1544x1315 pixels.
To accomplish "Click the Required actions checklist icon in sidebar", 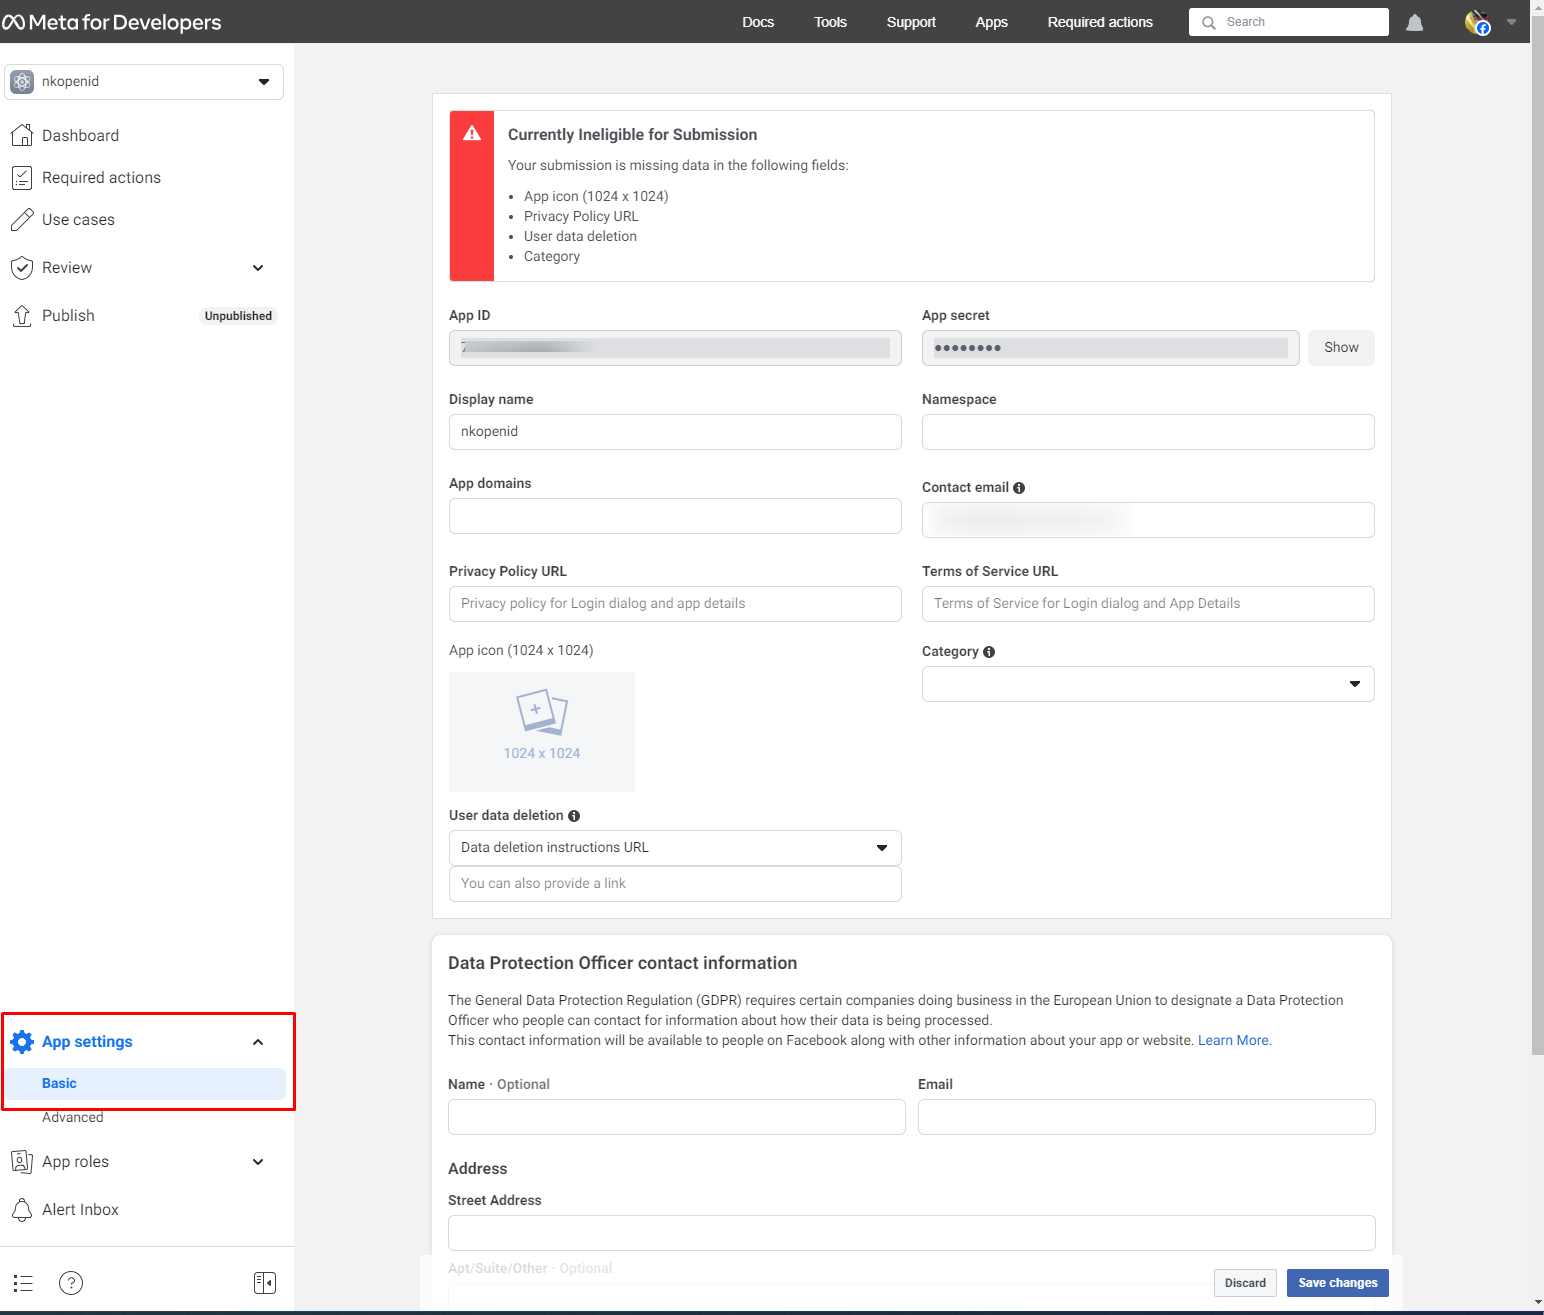I will (x=22, y=177).
